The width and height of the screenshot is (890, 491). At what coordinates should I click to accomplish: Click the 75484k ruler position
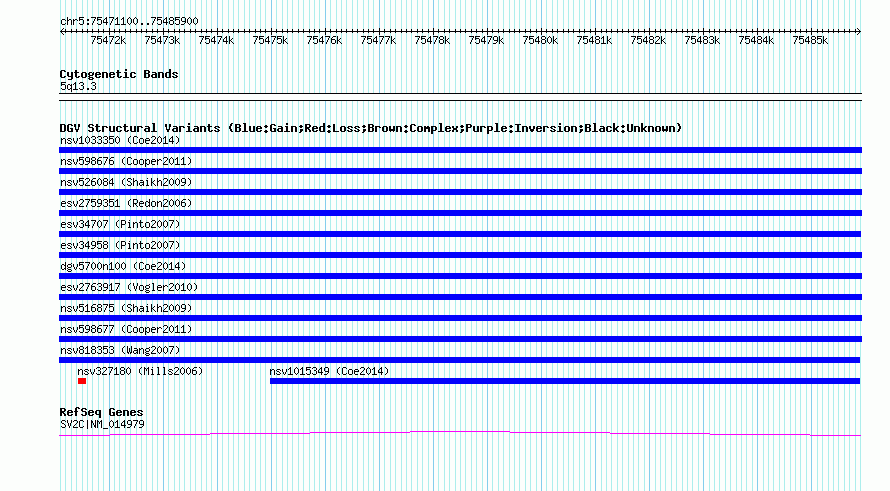[x=756, y=40]
